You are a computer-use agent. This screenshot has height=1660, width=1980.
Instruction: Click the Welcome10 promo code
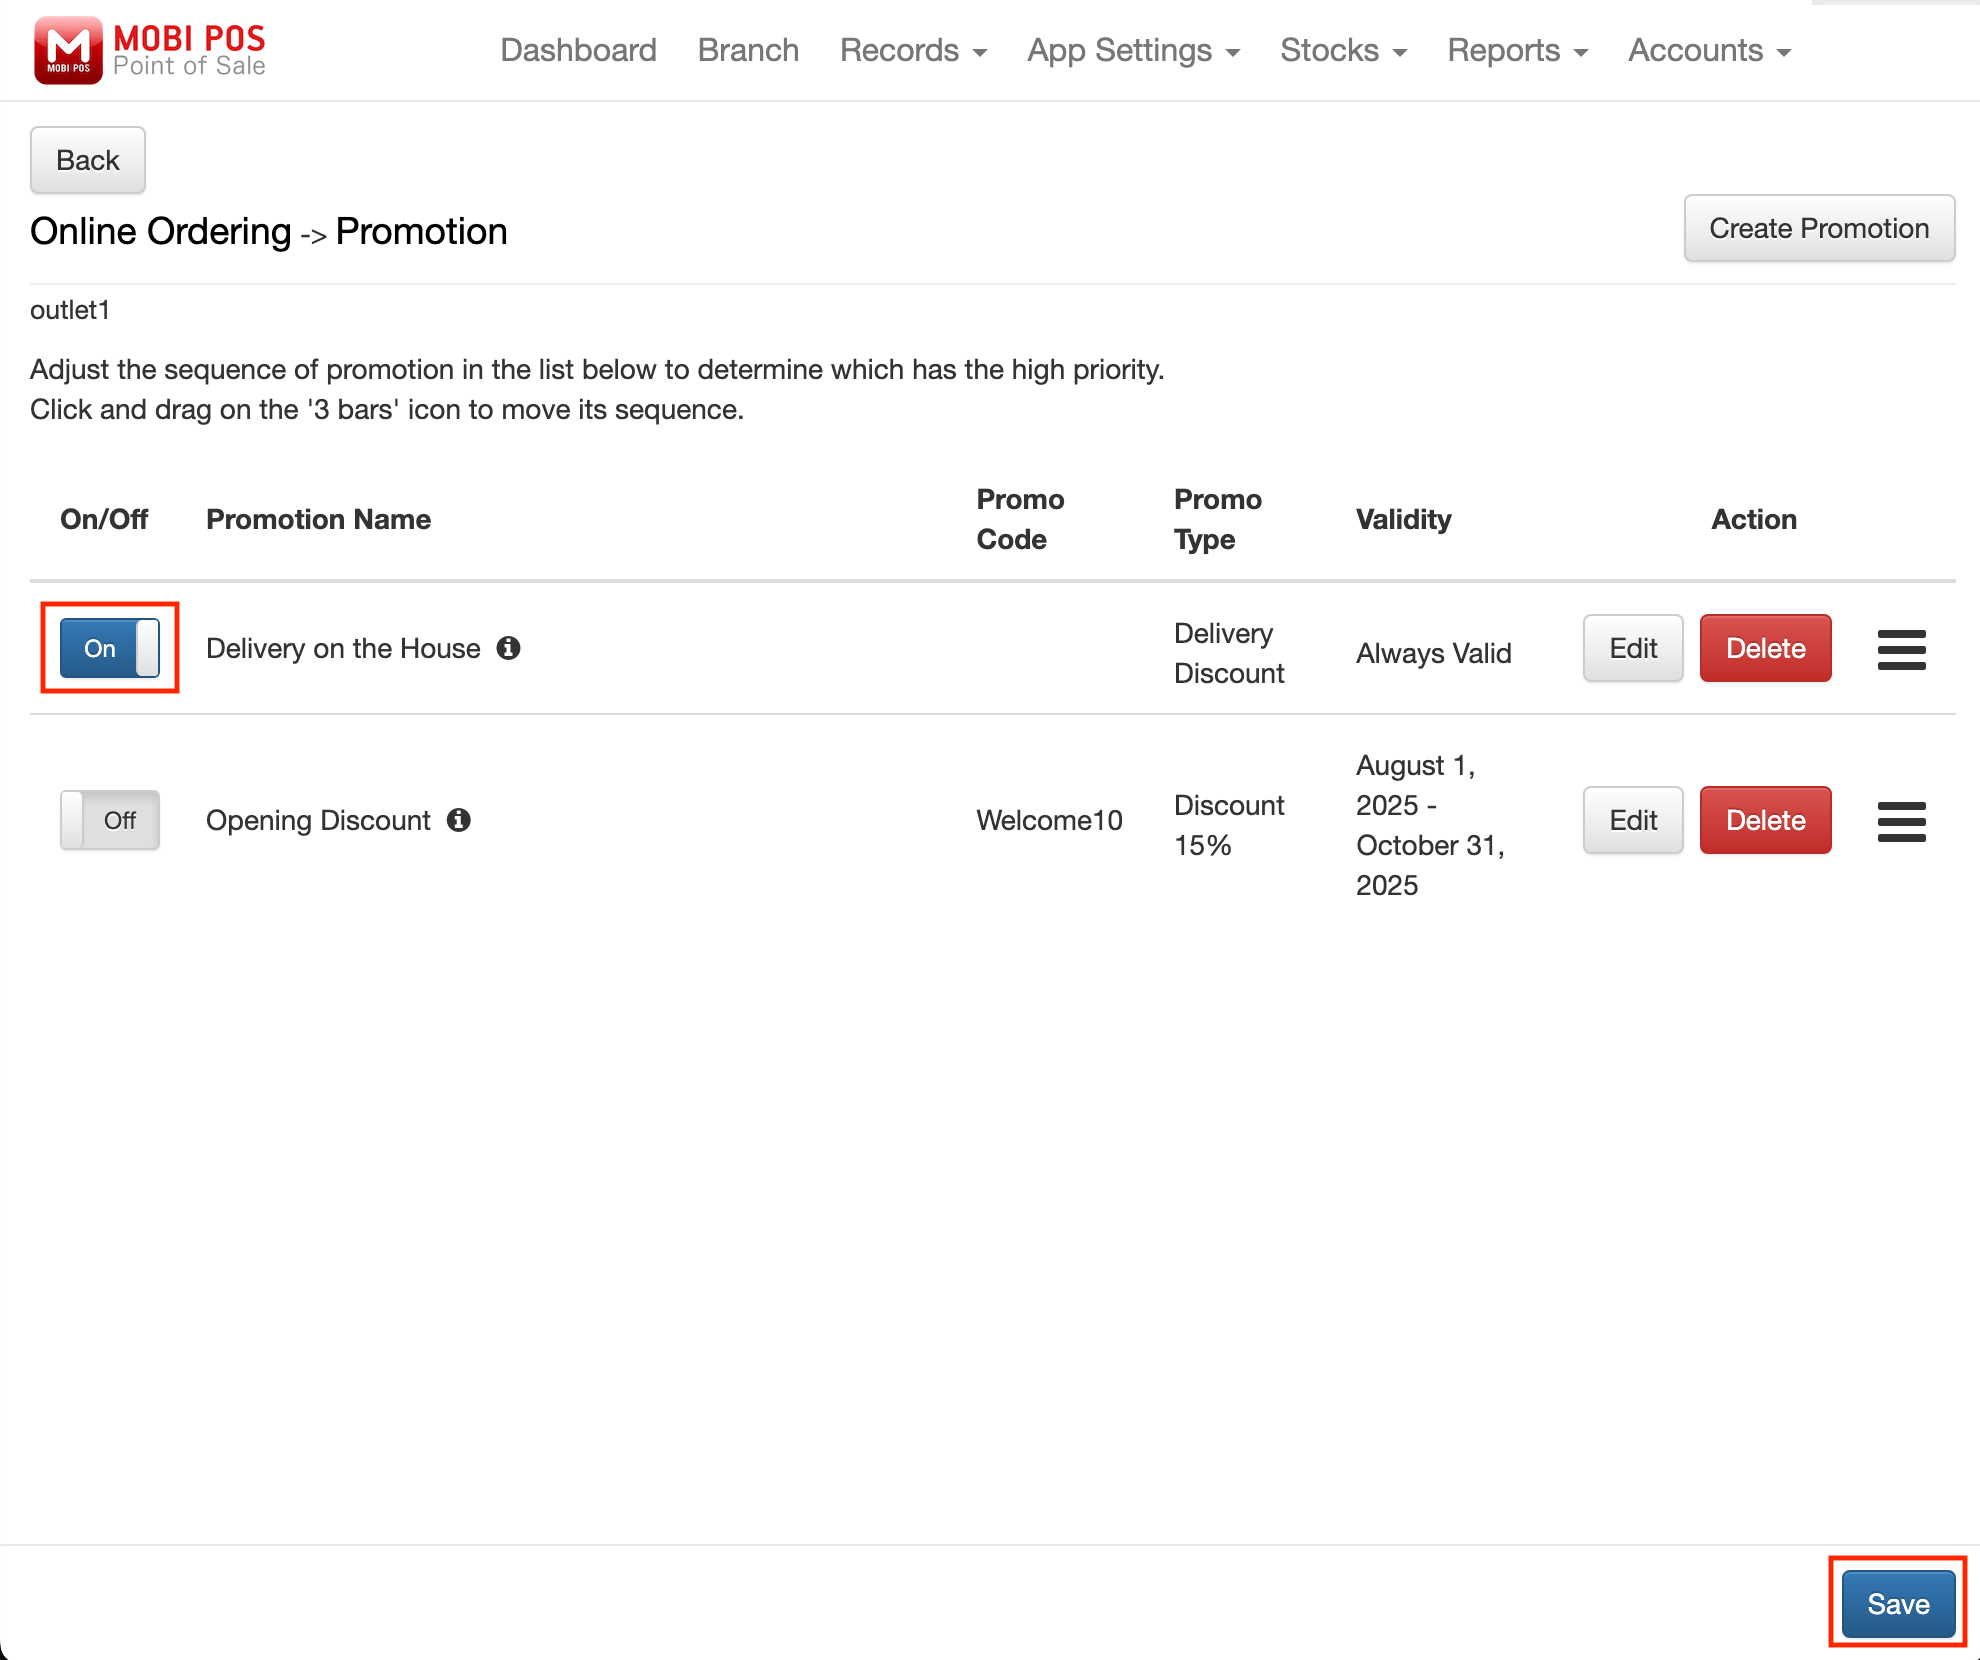(x=1049, y=820)
